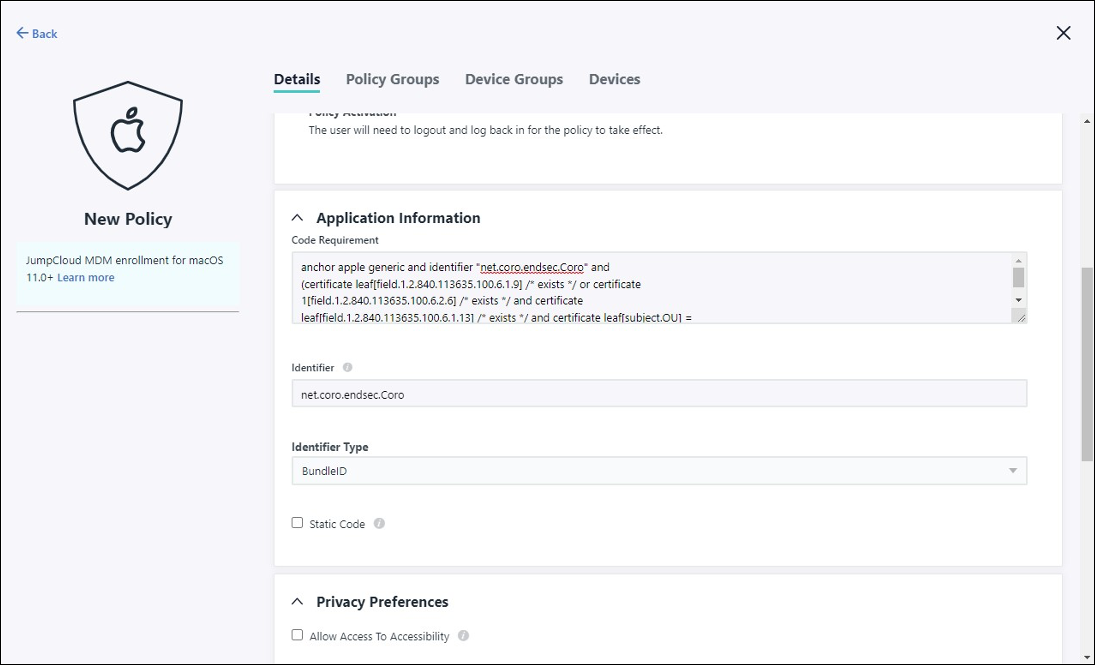The width and height of the screenshot is (1095, 665).
Task: Click info icon beside Allow Access To Accessibility
Action: pyautogui.click(x=463, y=636)
